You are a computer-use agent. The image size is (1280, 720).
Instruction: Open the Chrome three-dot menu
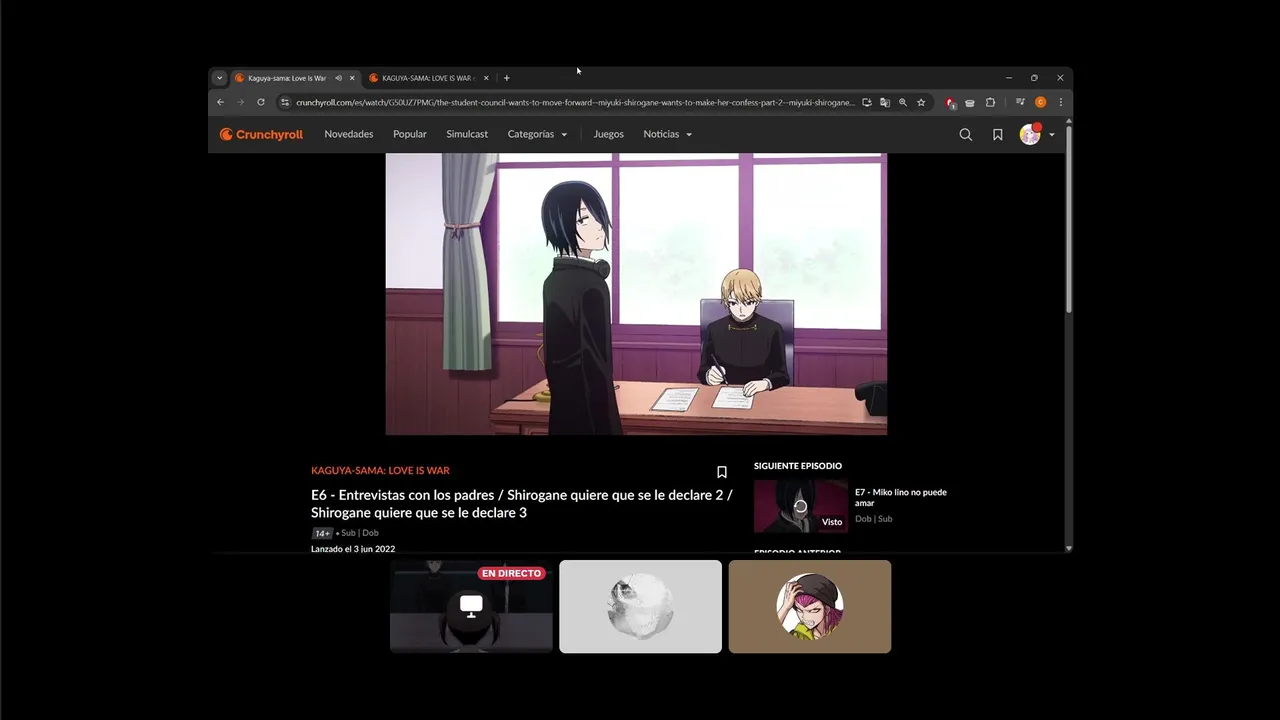(1061, 102)
